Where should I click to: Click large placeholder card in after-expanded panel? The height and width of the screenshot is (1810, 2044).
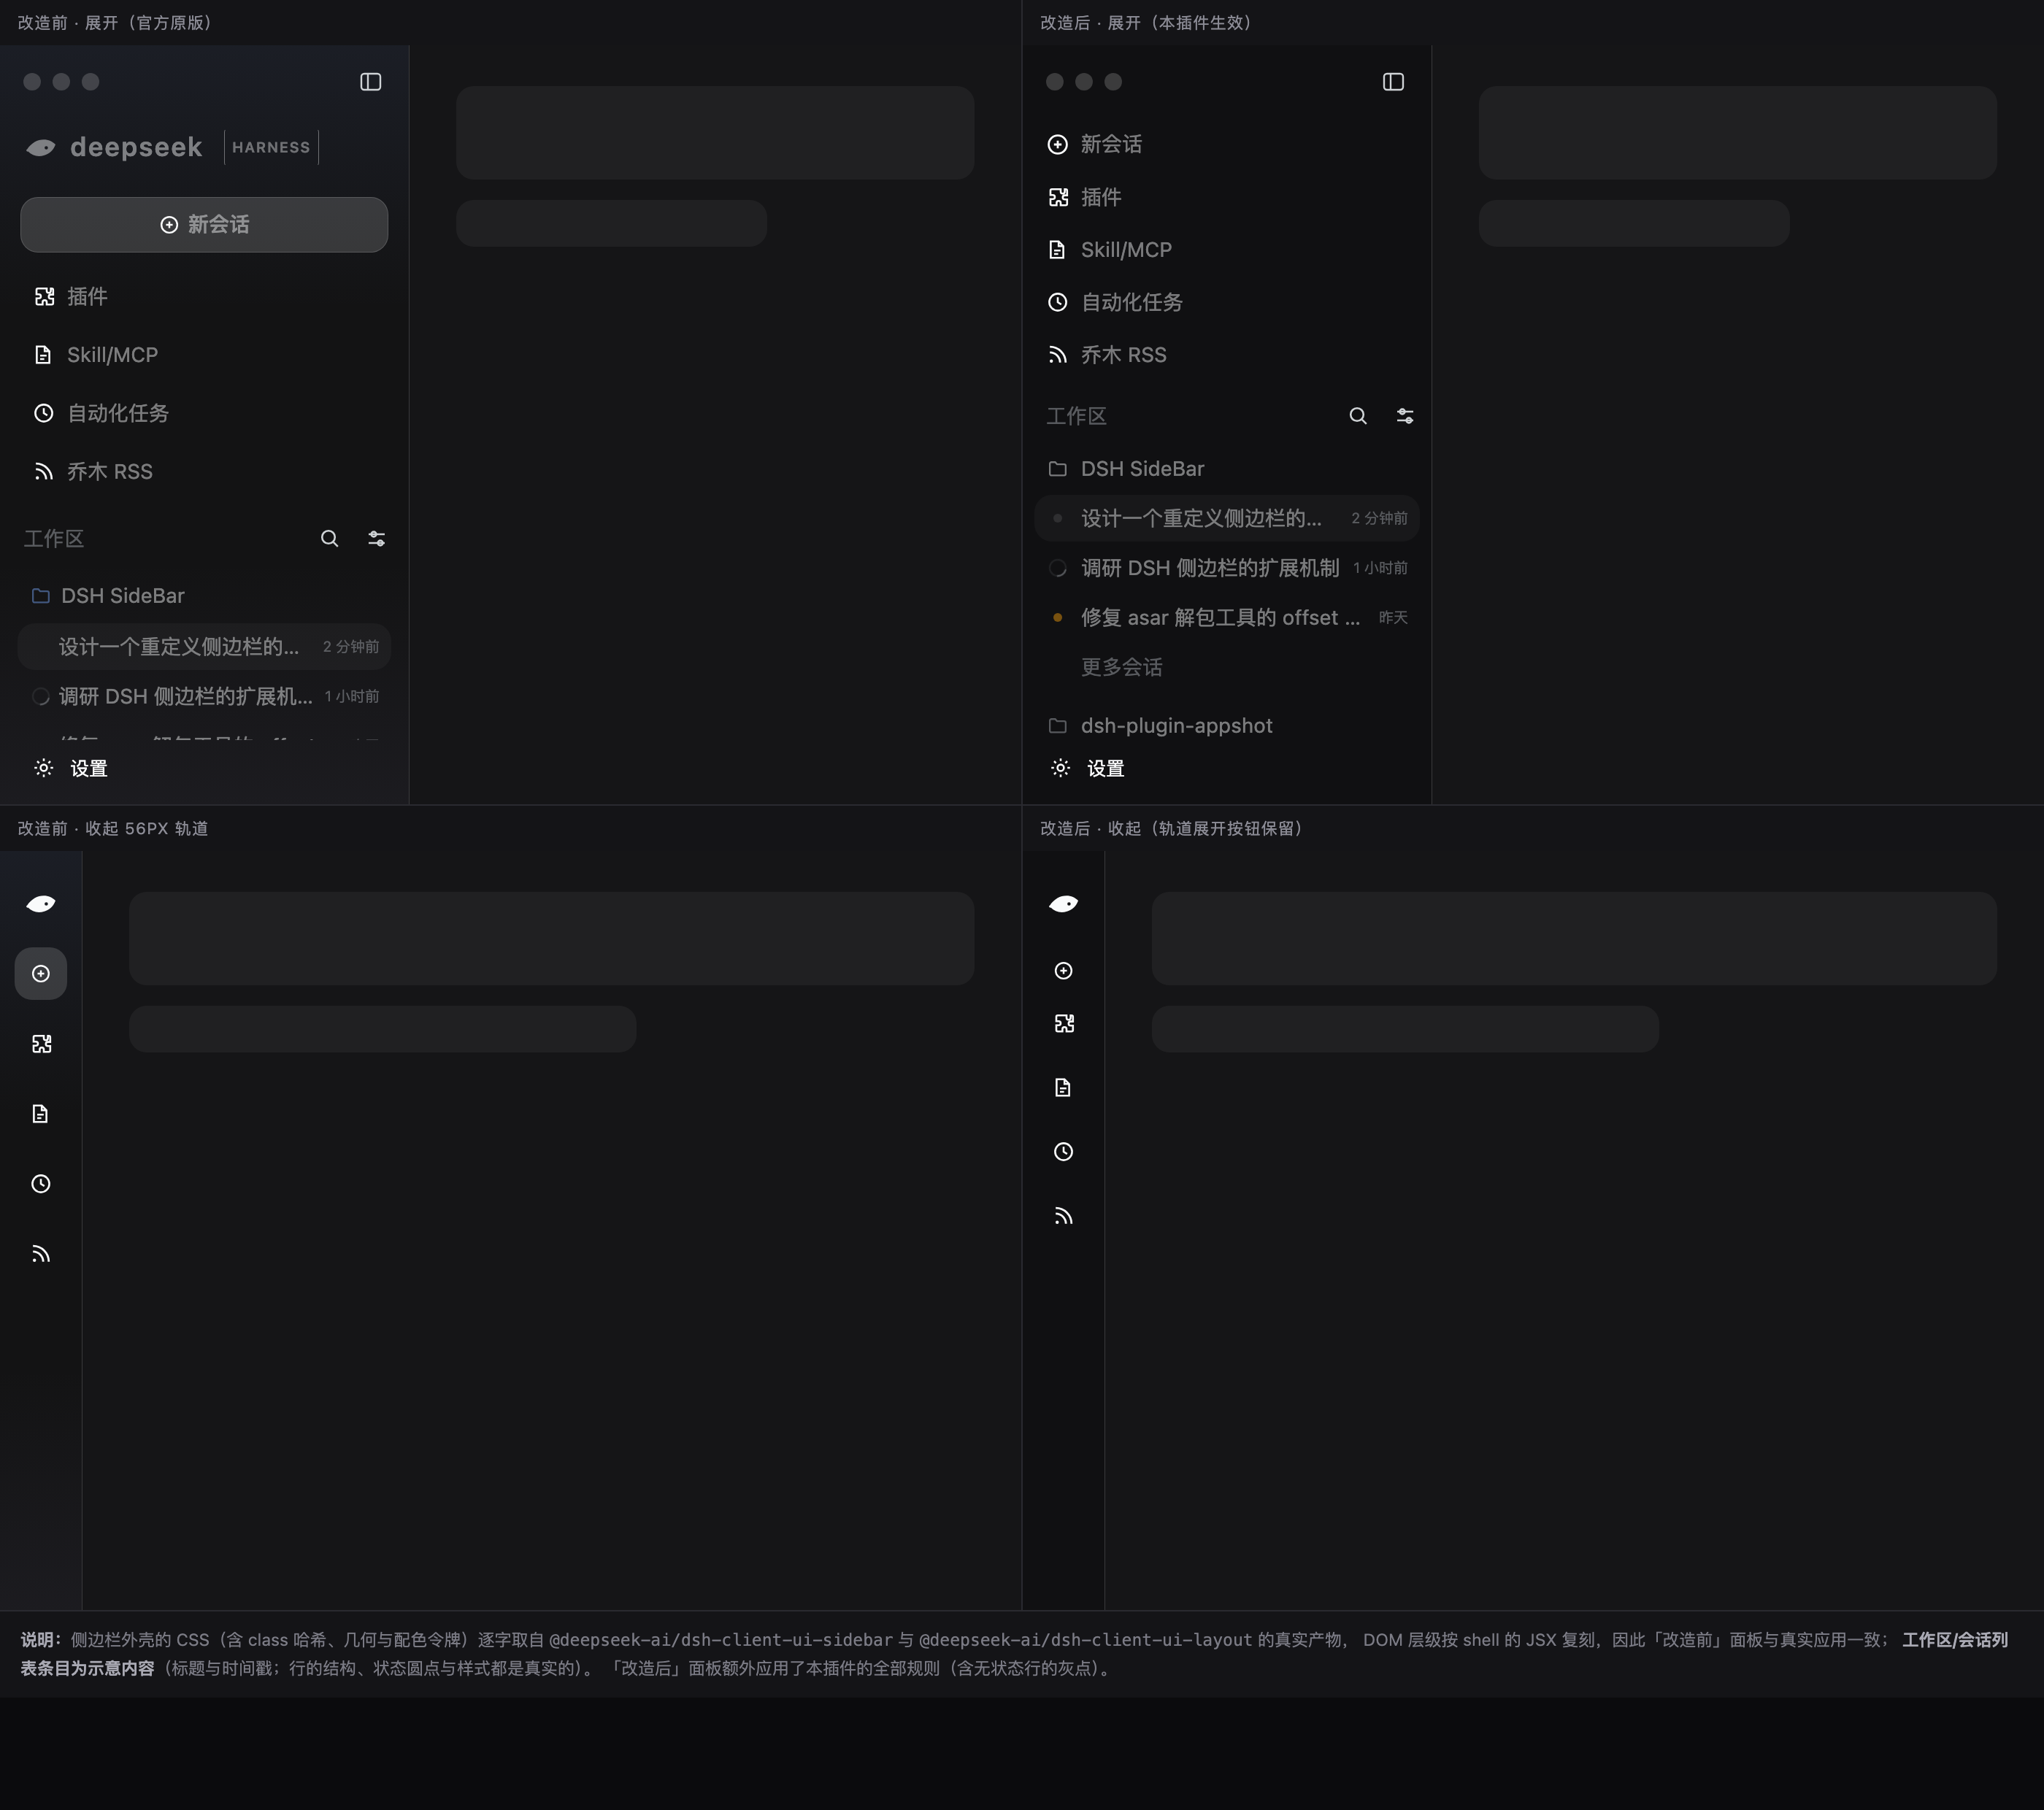tap(1738, 133)
